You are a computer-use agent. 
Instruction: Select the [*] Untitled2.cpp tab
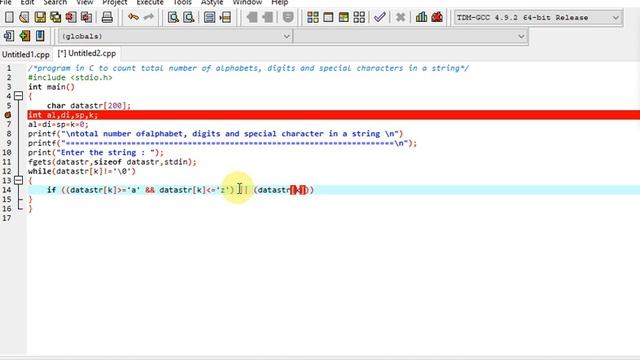pyautogui.click(x=87, y=53)
